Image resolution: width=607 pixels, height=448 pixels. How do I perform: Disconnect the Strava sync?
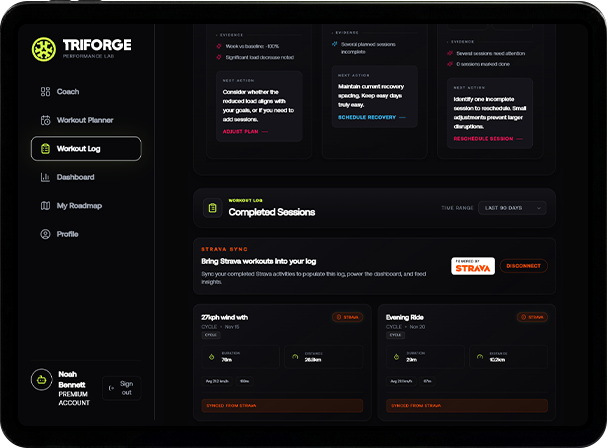click(524, 267)
